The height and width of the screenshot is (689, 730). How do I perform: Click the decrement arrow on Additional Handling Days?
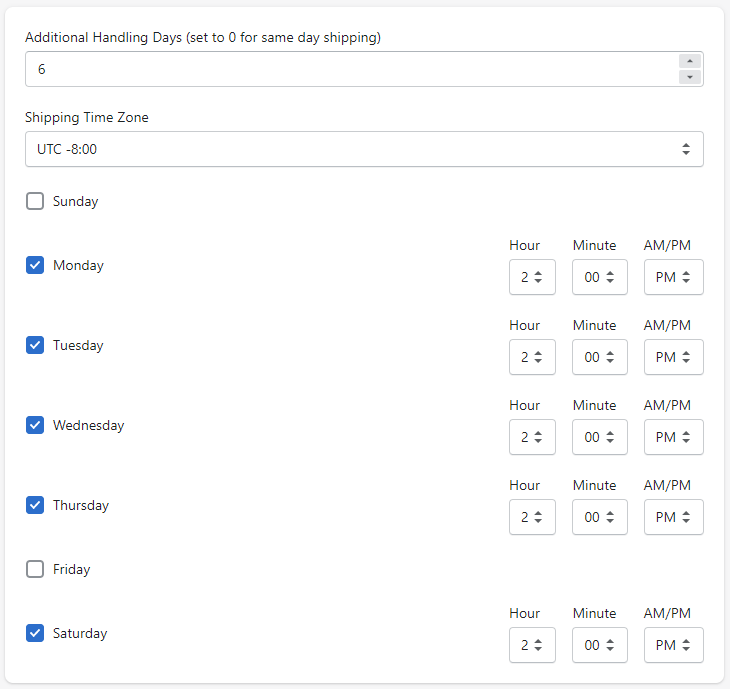click(689, 77)
